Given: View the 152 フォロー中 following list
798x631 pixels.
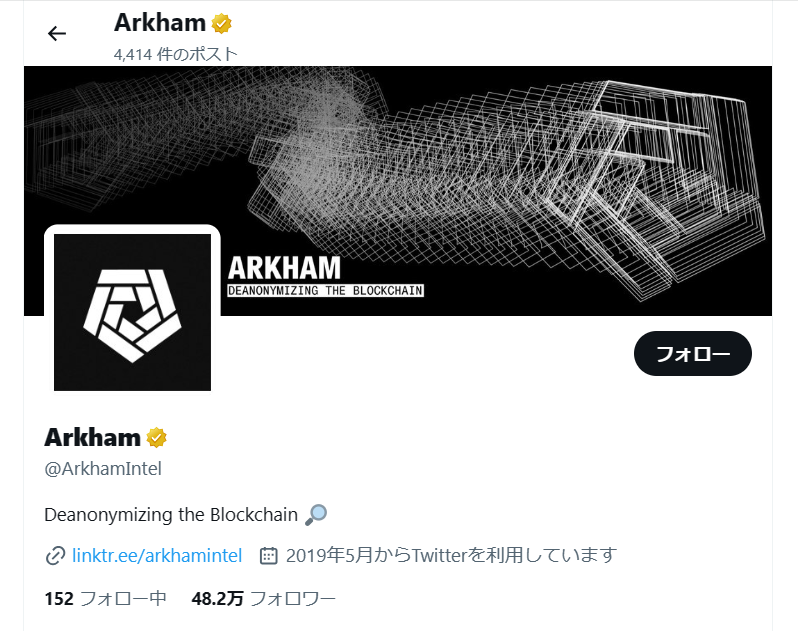Looking at the screenshot, I should point(105,598).
